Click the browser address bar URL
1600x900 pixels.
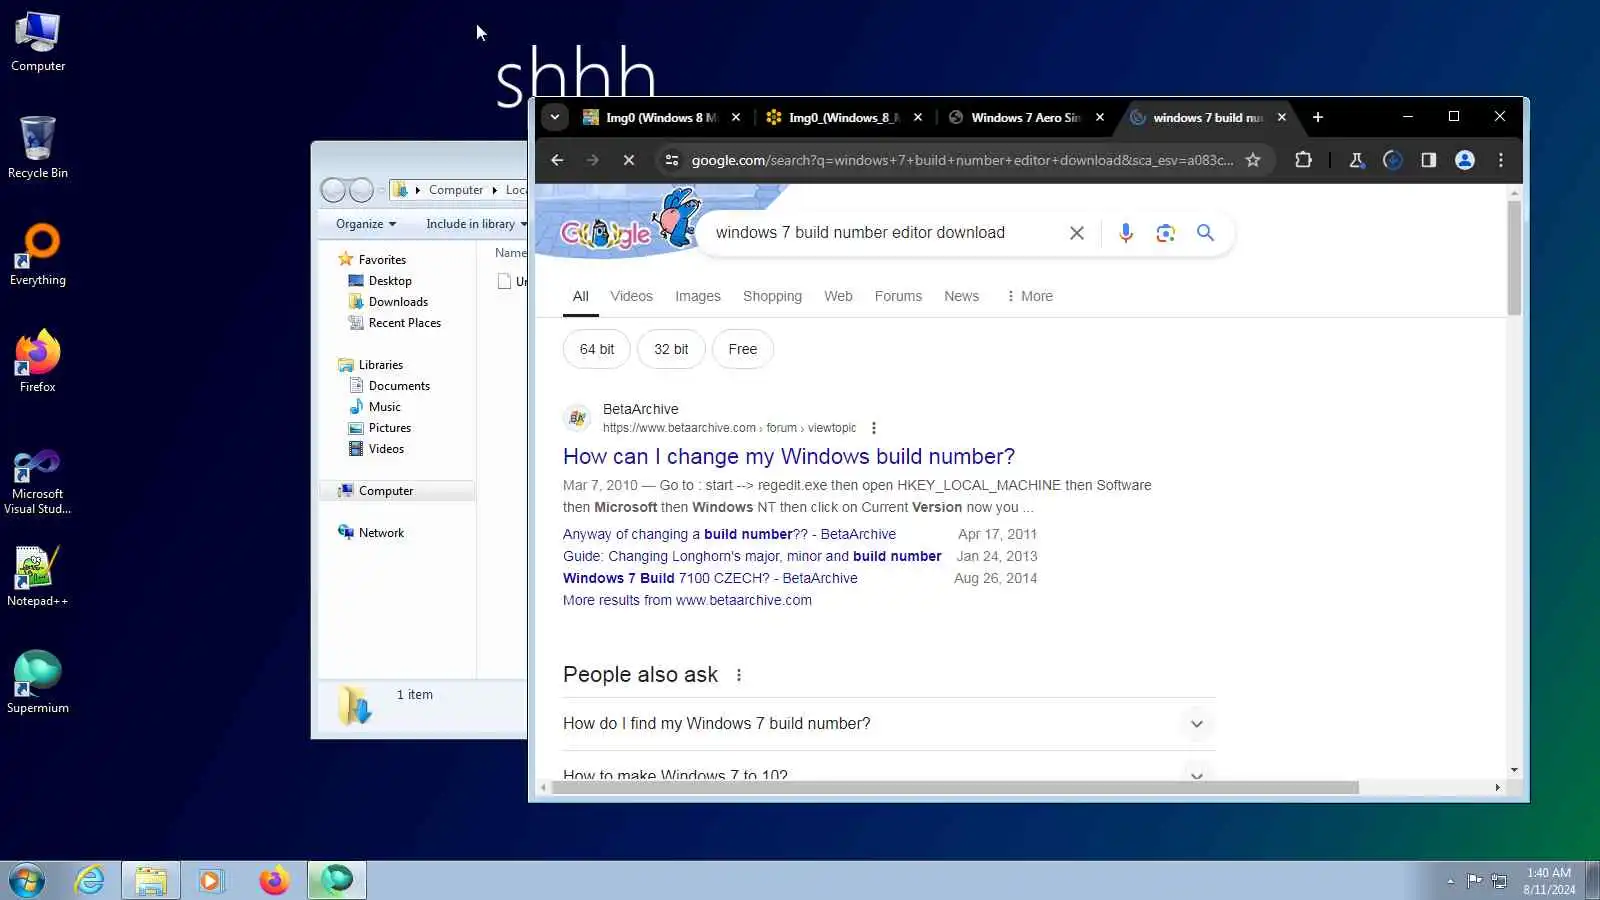point(962,160)
